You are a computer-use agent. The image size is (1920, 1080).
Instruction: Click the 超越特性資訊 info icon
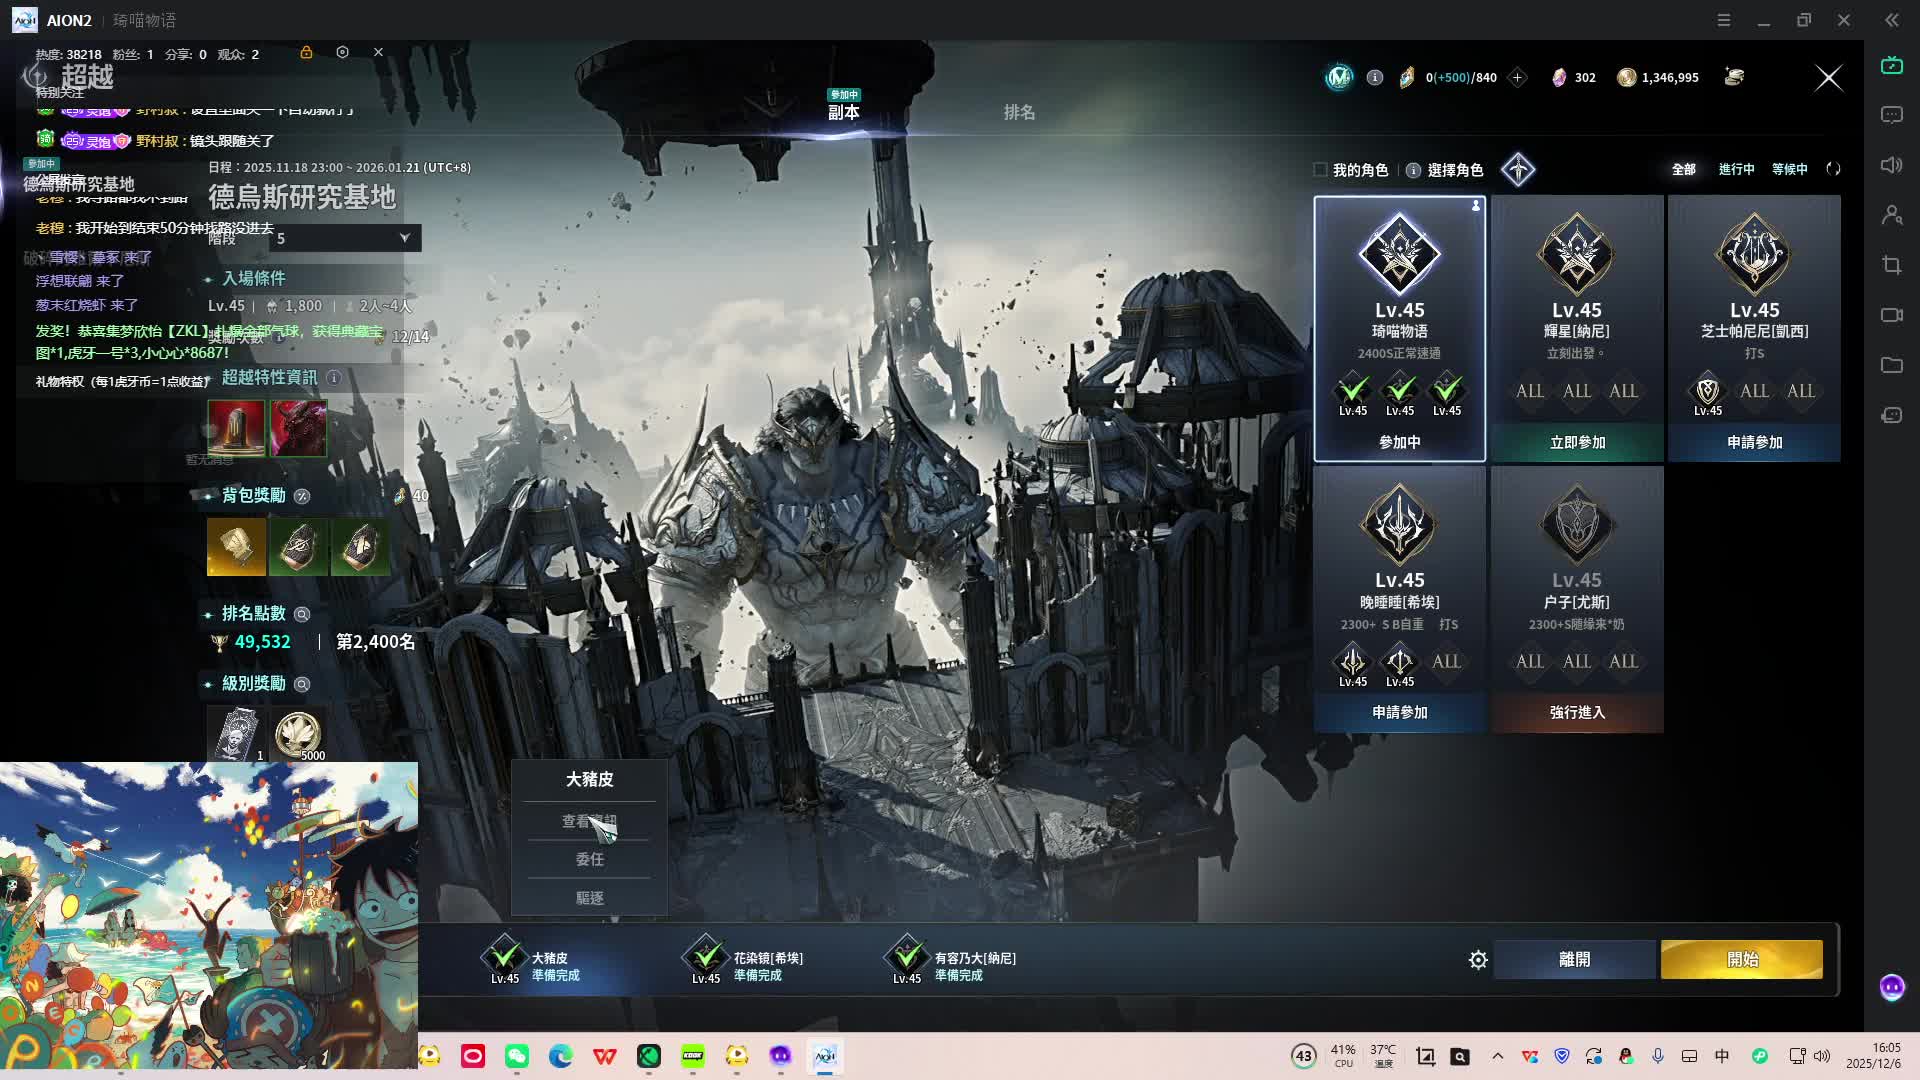point(334,377)
